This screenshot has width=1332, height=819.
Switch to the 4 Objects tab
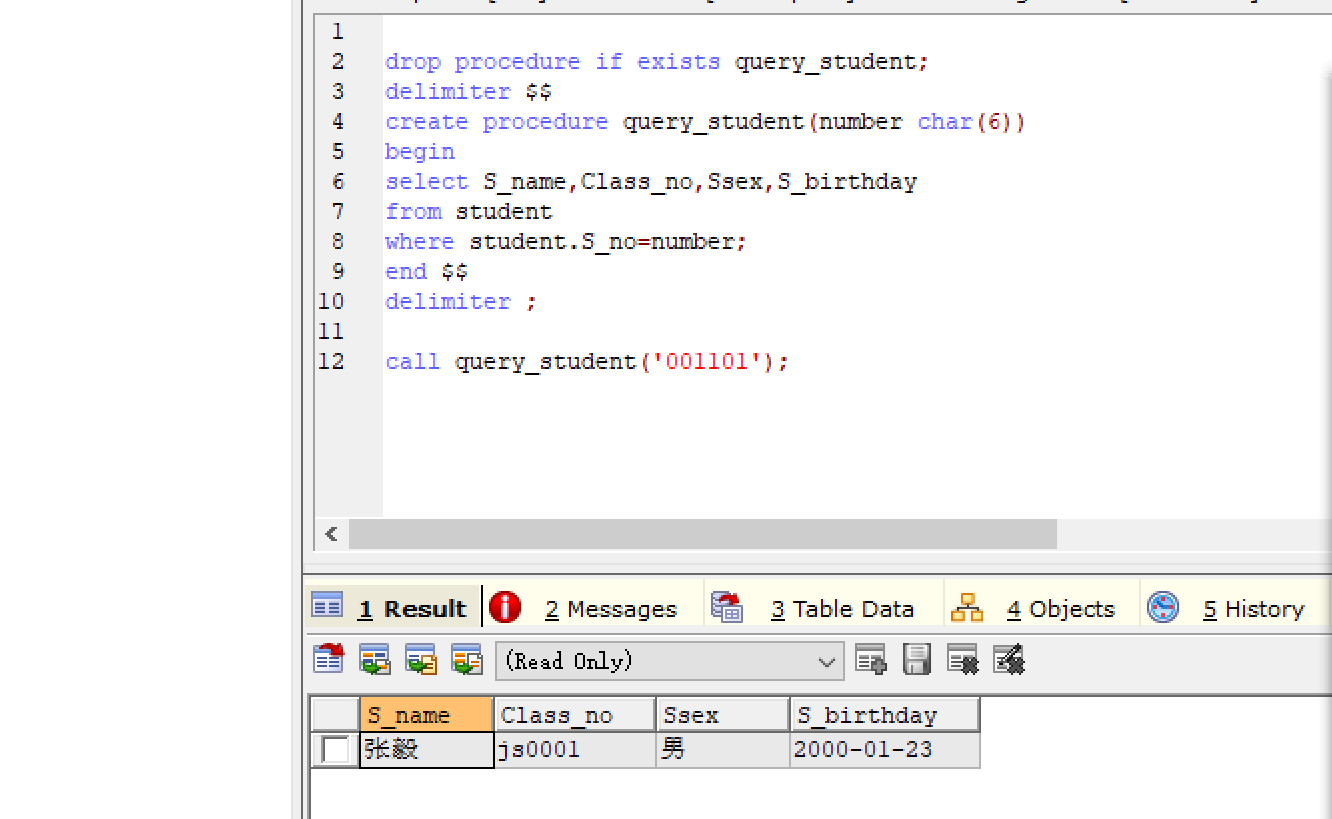click(1042, 608)
